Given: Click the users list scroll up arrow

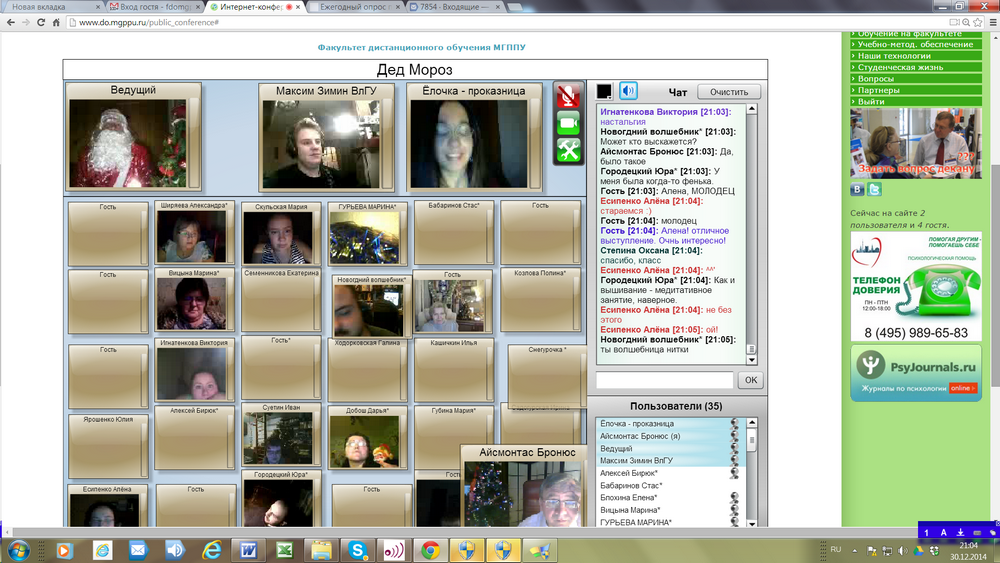Looking at the screenshot, I should [751, 423].
